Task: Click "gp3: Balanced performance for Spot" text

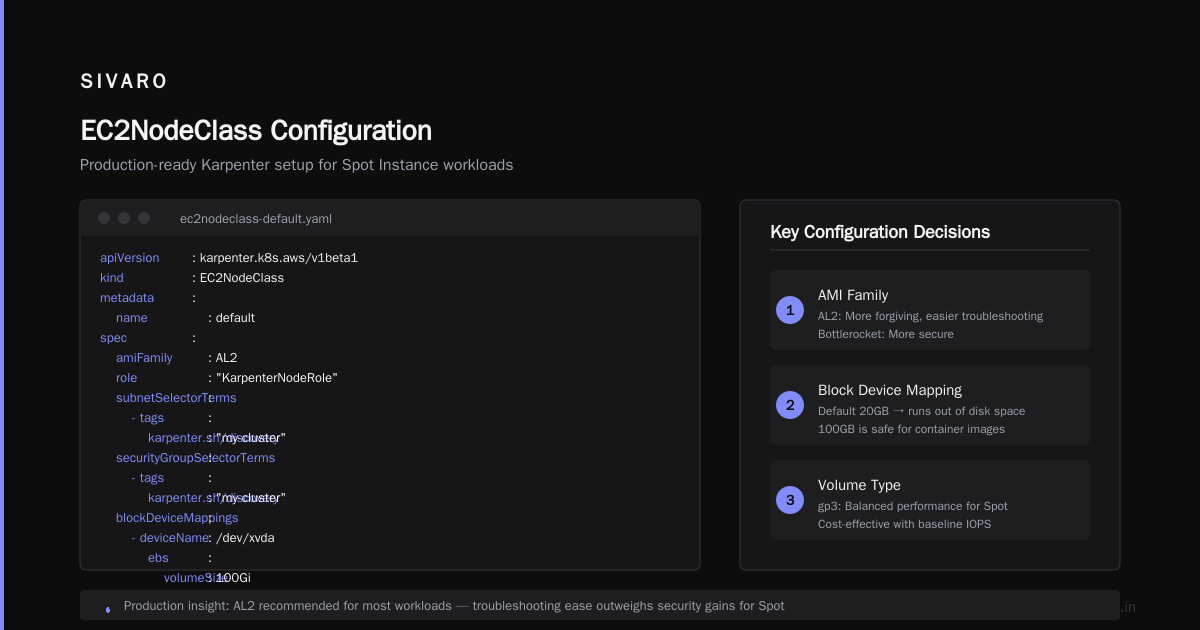Action: click(913, 506)
